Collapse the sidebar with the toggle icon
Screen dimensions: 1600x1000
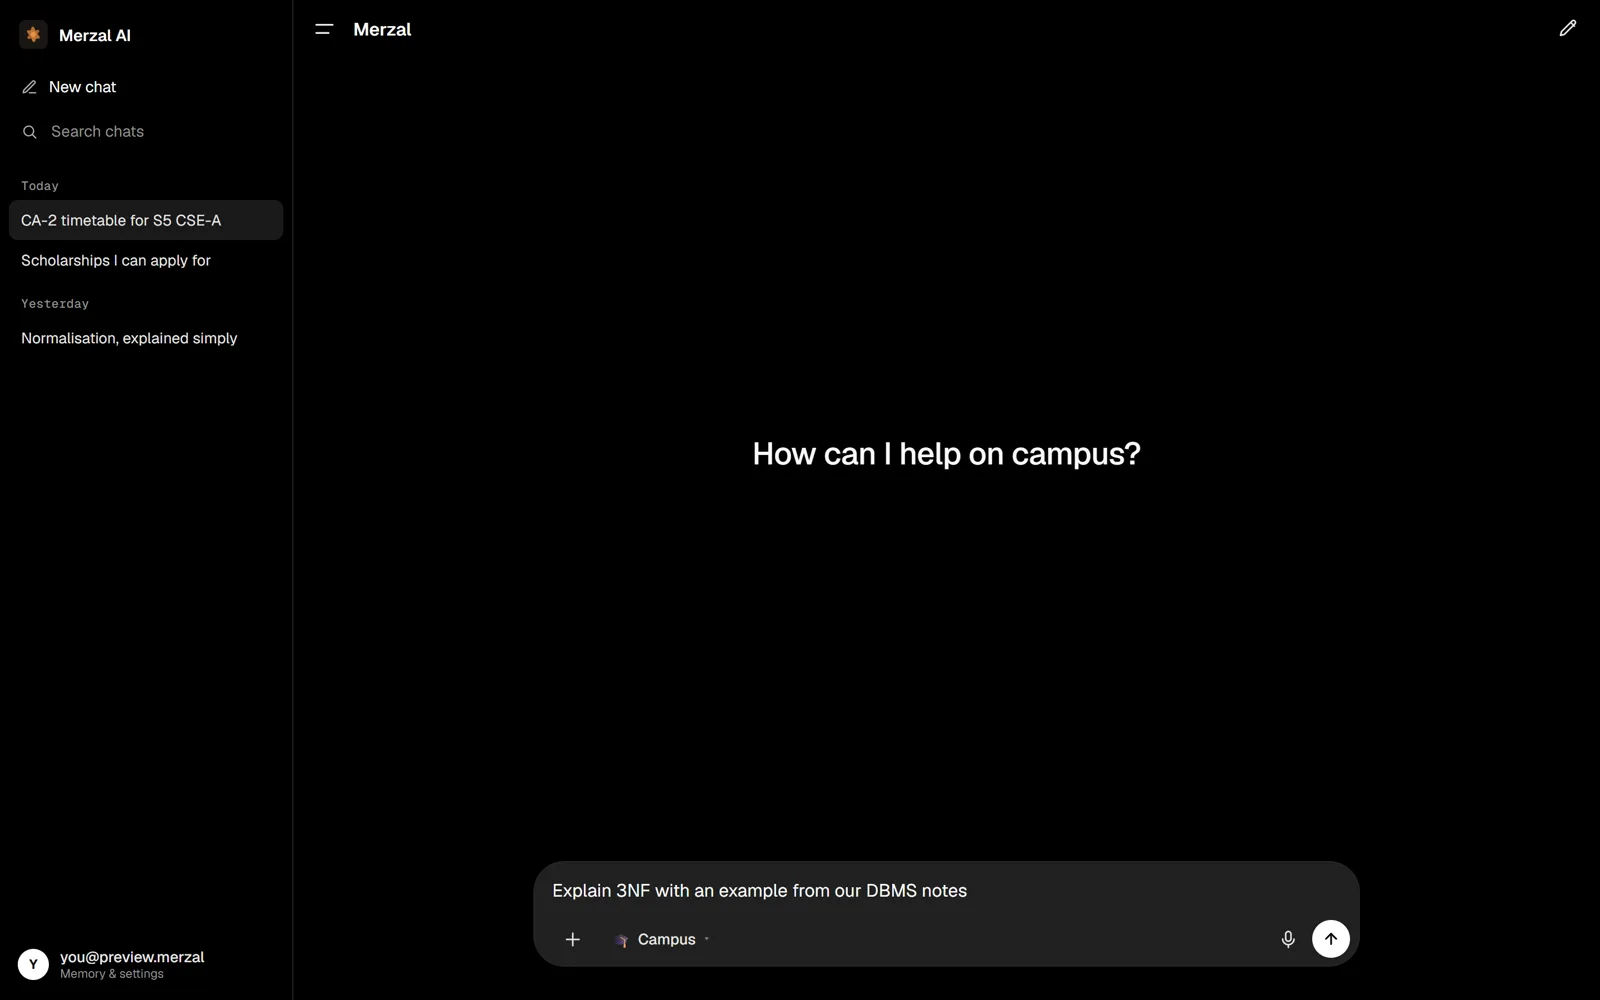pyautogui.click(x=324, y=30)
